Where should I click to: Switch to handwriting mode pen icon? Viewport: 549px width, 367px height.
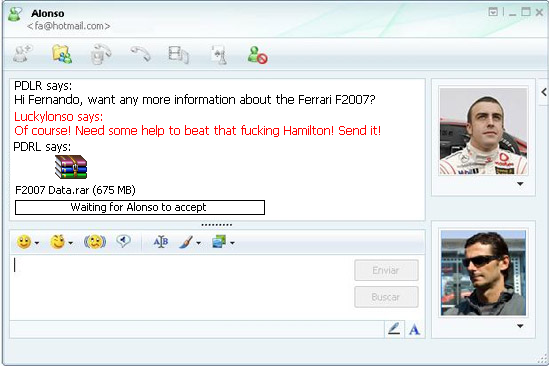394,329
